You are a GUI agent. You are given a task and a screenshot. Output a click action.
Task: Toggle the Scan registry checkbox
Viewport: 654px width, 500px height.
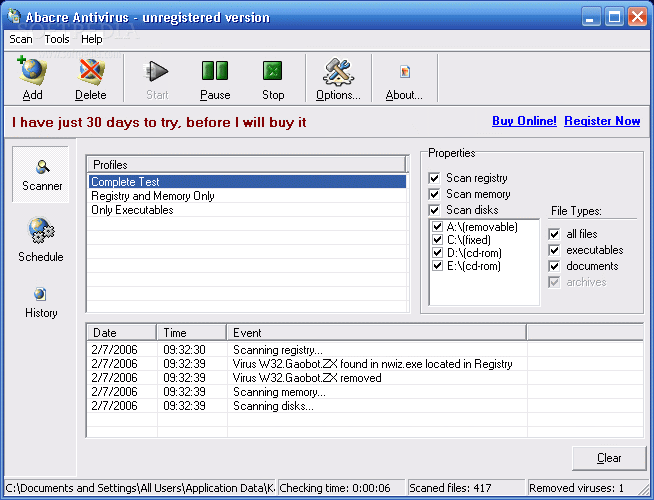click(x=434, y=178)
